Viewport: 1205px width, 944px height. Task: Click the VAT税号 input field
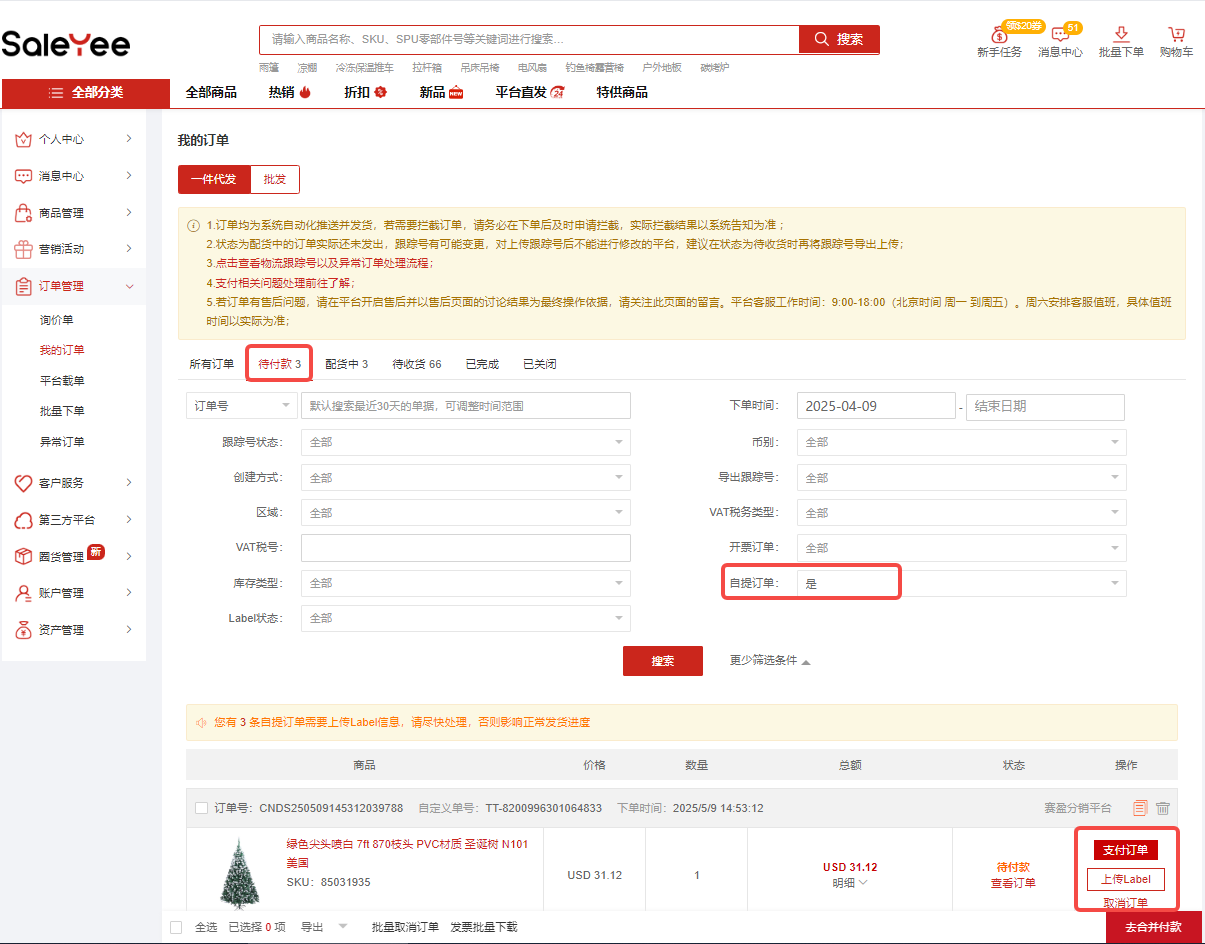[465, 548]
